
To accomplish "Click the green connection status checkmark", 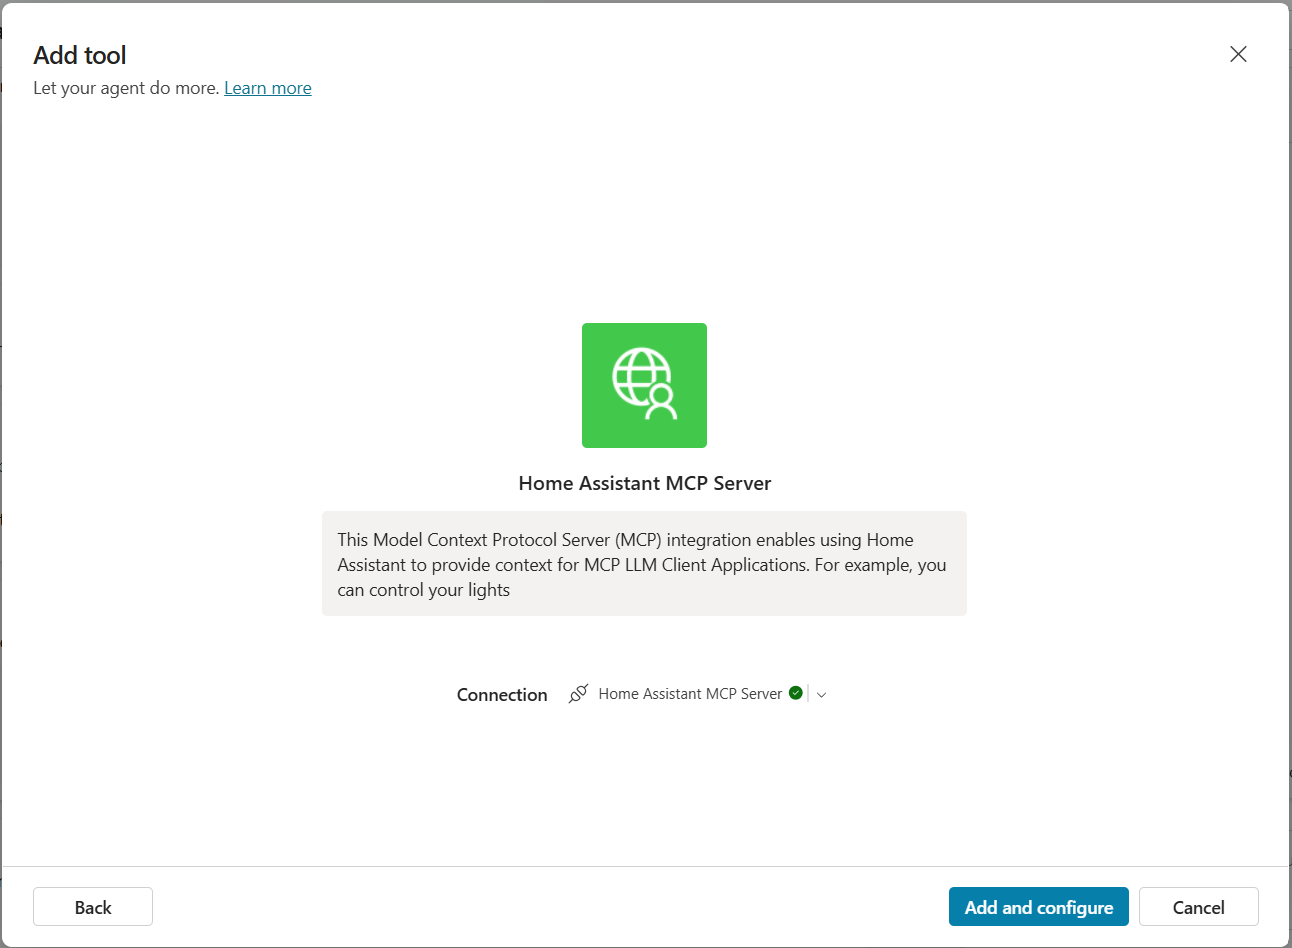I will click(x=796, y=693).
